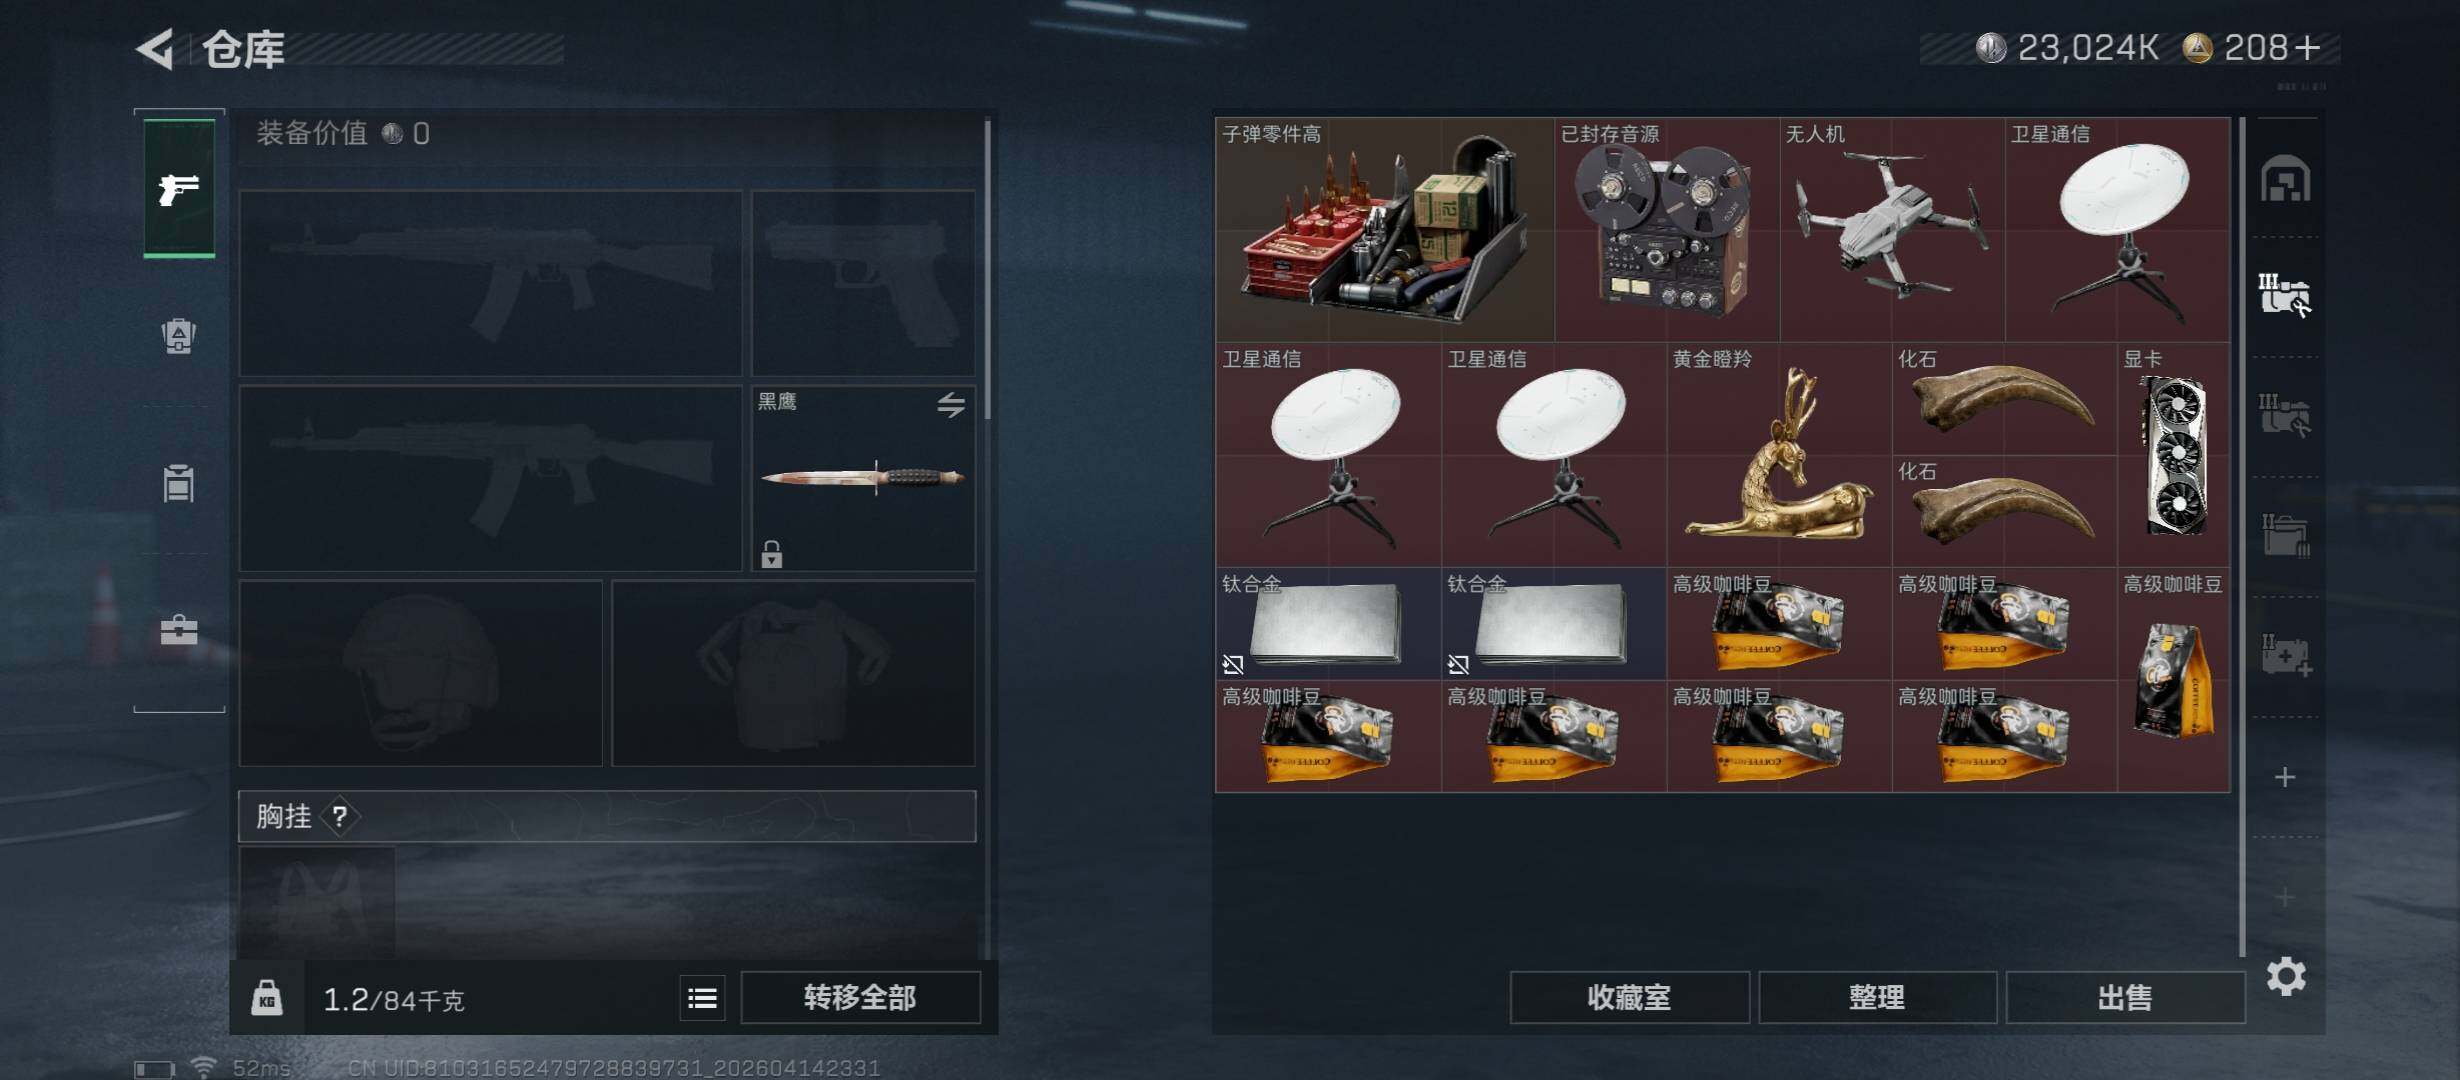The width and height of the screenshot is (2460, 1080).
Task: Click the 出售 sell button
Action: click(2125, 998)
